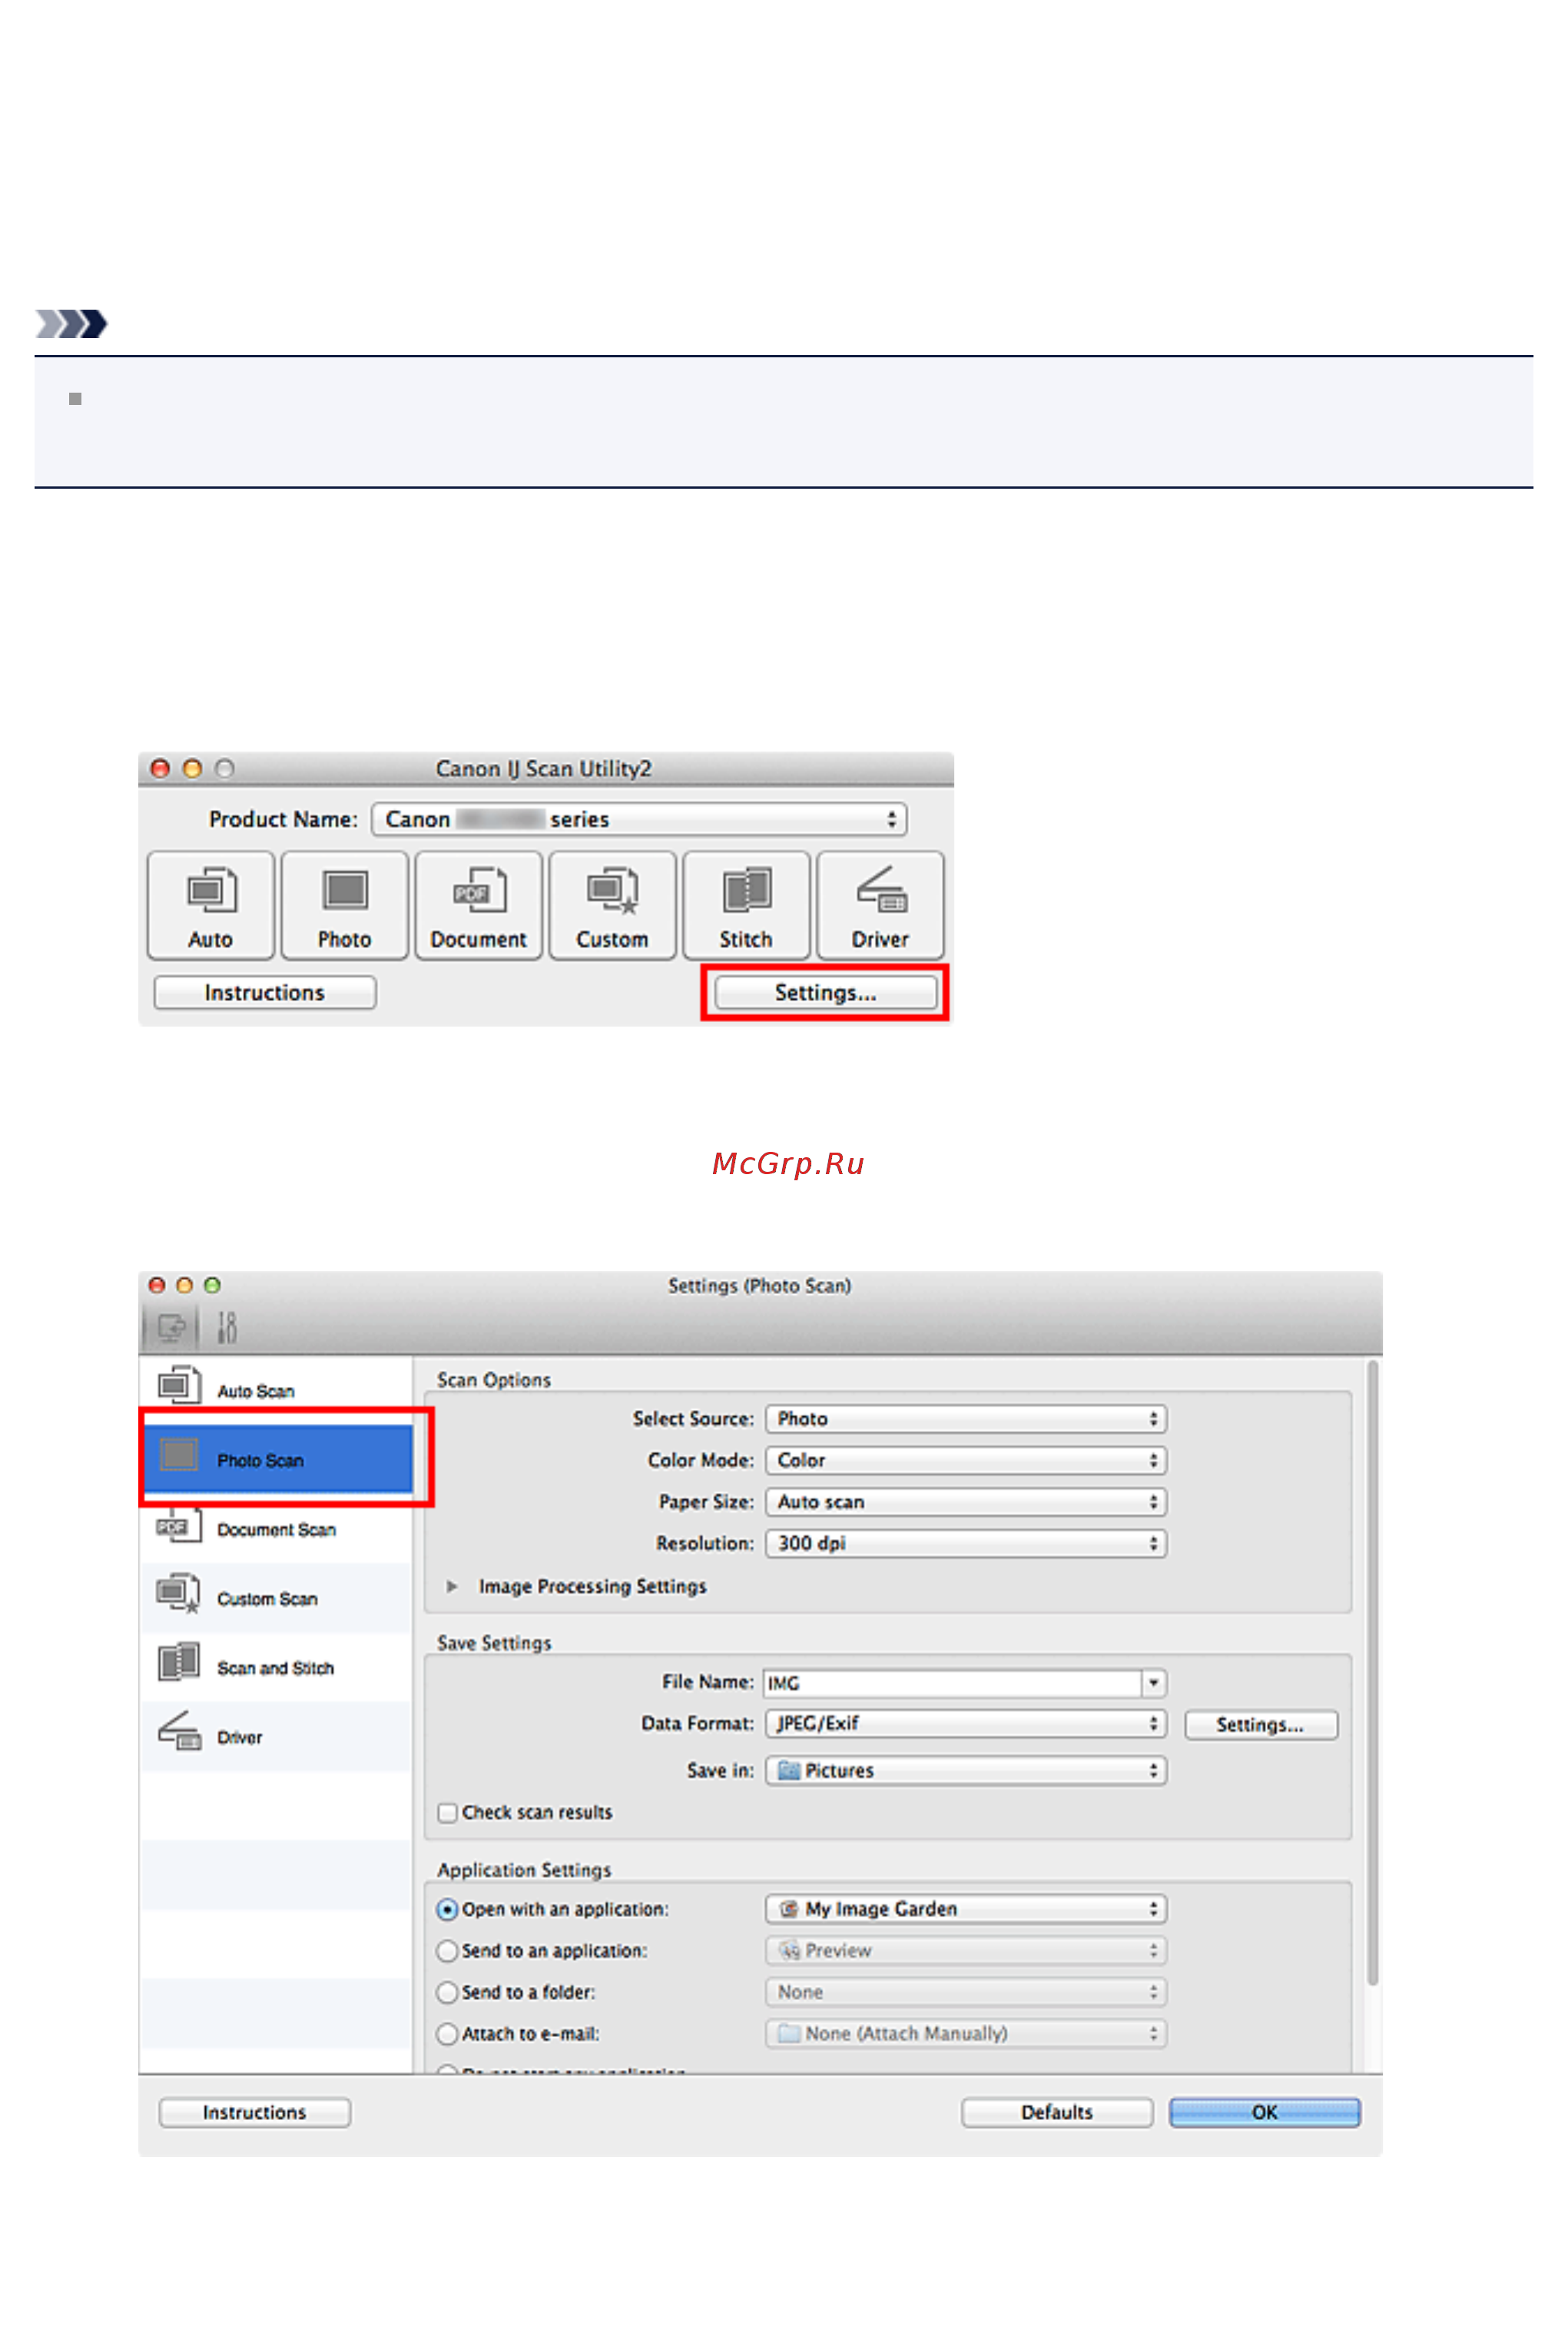Expand Image Processing Settings

pos(452,1586)
